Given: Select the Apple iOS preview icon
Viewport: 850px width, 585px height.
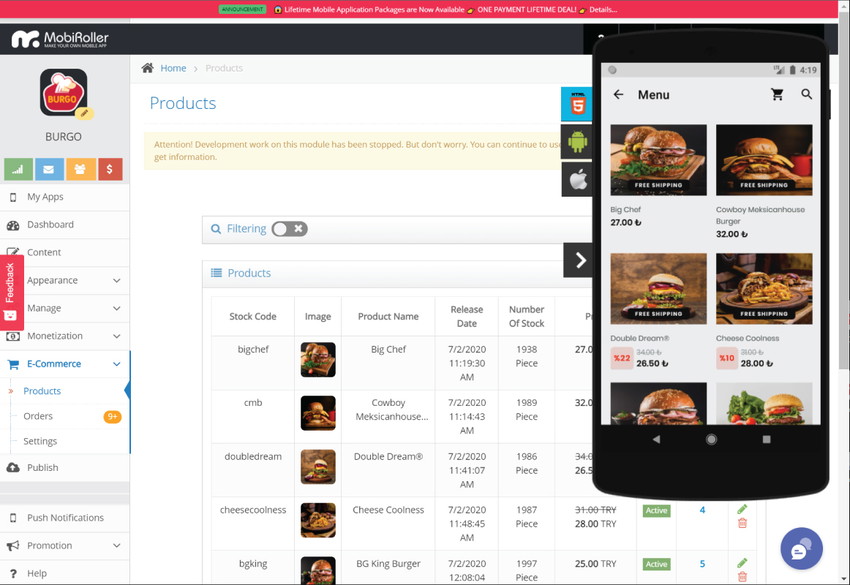Looking at the screenshot, I should tap(577, 180).
